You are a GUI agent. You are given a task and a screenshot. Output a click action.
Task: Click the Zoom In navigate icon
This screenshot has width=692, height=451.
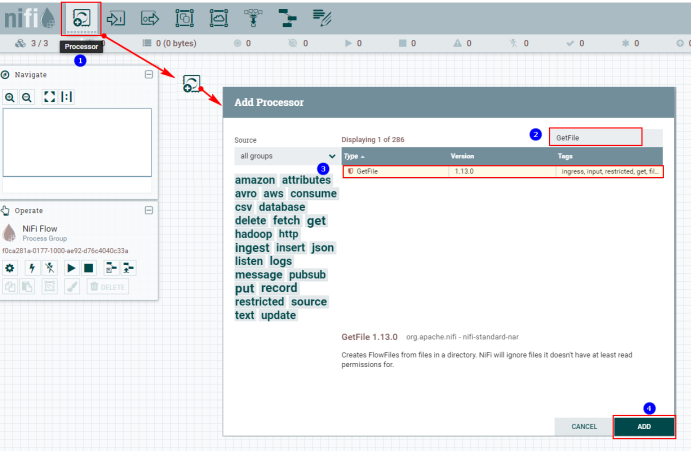10,97
